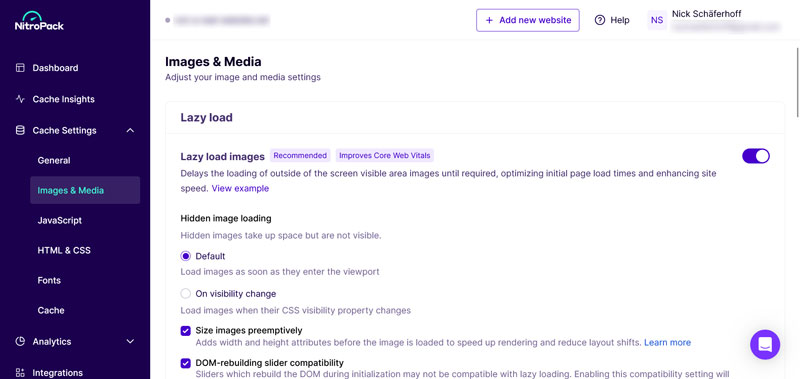The width and height of the screenshot is (800, 379).
Task: Click the Analytics pie chart icon
Action: (20, 341)
